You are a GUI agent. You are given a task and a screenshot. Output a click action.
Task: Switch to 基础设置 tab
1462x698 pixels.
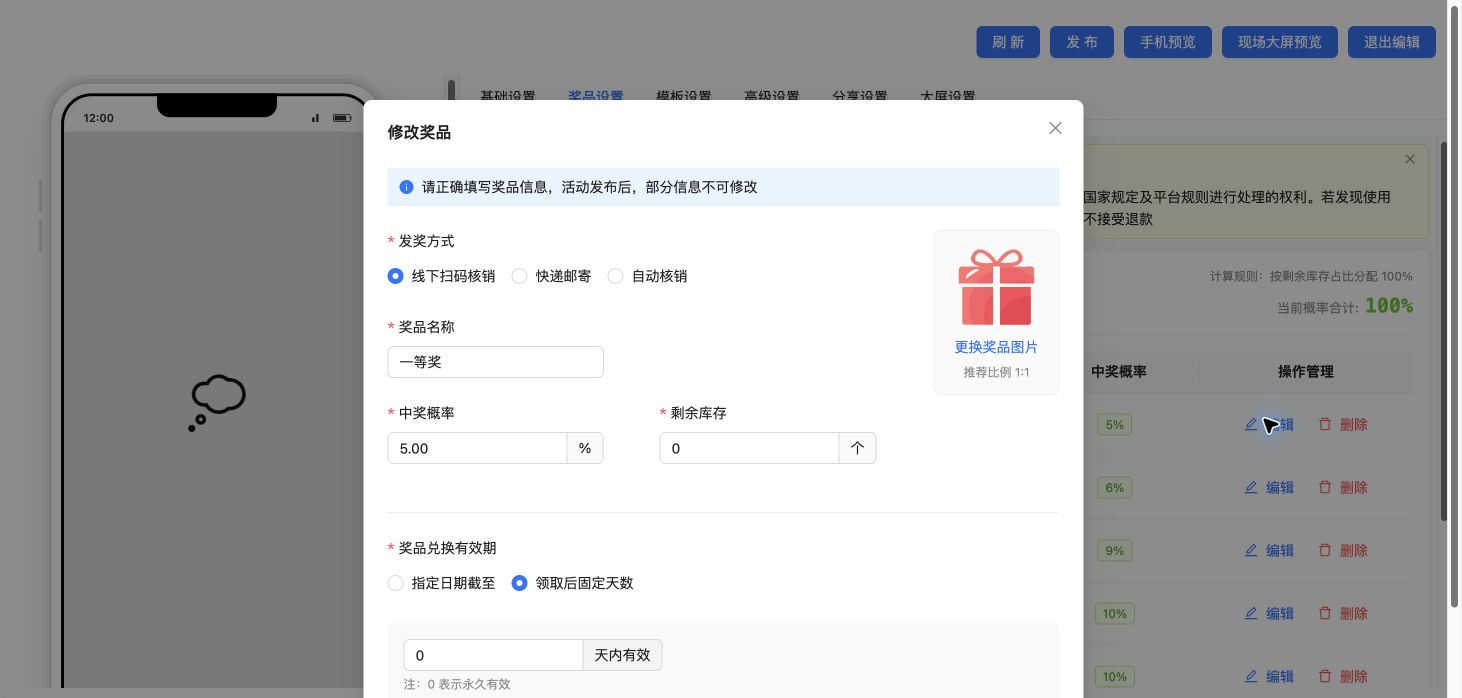click(x=508, y=96)
